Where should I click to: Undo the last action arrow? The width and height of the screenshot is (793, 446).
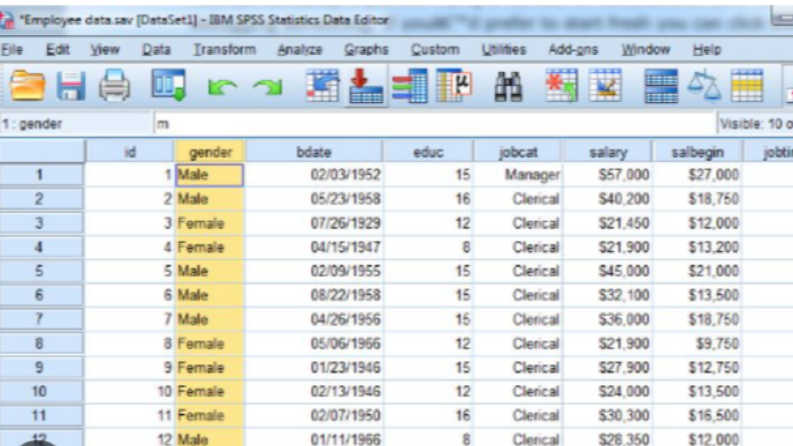pyautogui.click(x=222, y=87)
